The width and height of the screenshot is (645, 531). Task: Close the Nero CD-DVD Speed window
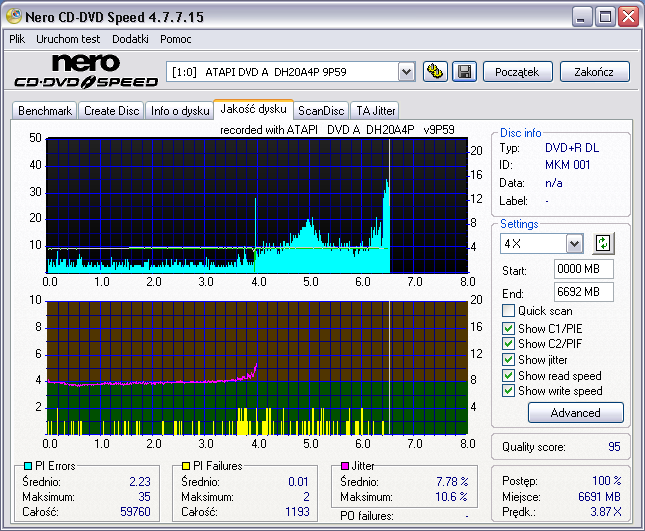628,17
